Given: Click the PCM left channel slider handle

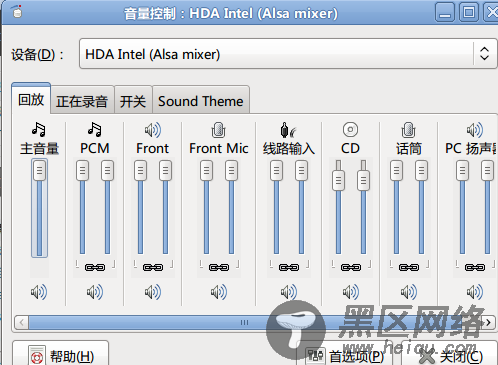Looking at the screenshot, I should point(82,170).
